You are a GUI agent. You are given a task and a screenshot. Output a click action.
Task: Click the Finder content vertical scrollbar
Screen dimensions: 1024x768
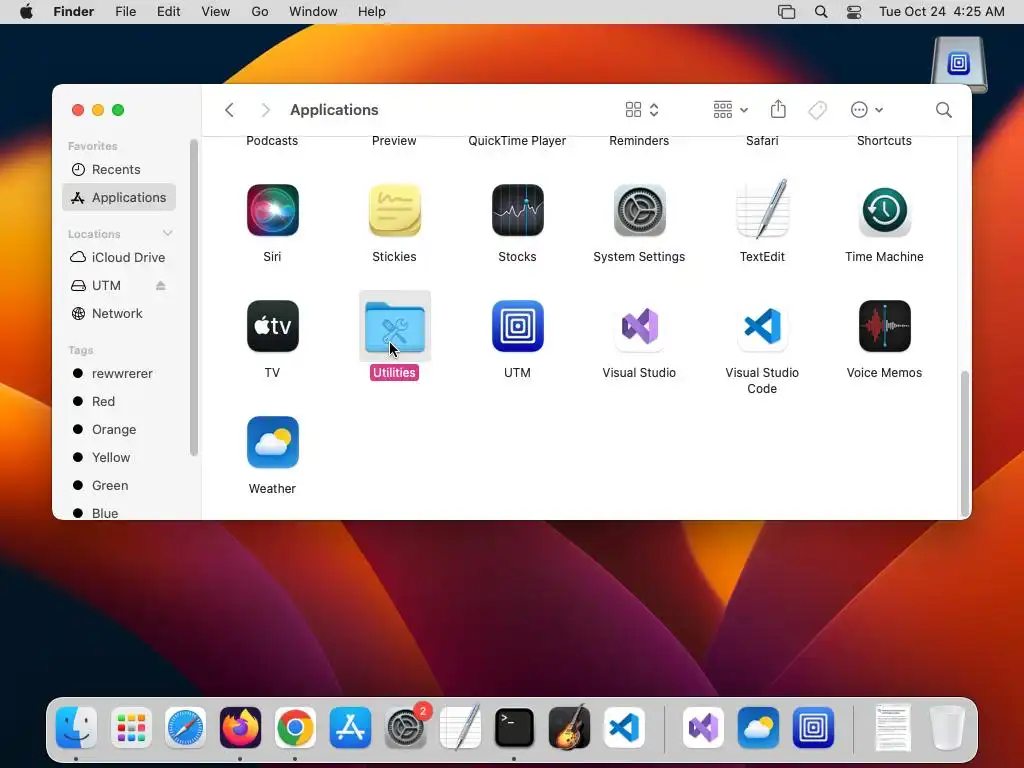(x=965, y=444)
